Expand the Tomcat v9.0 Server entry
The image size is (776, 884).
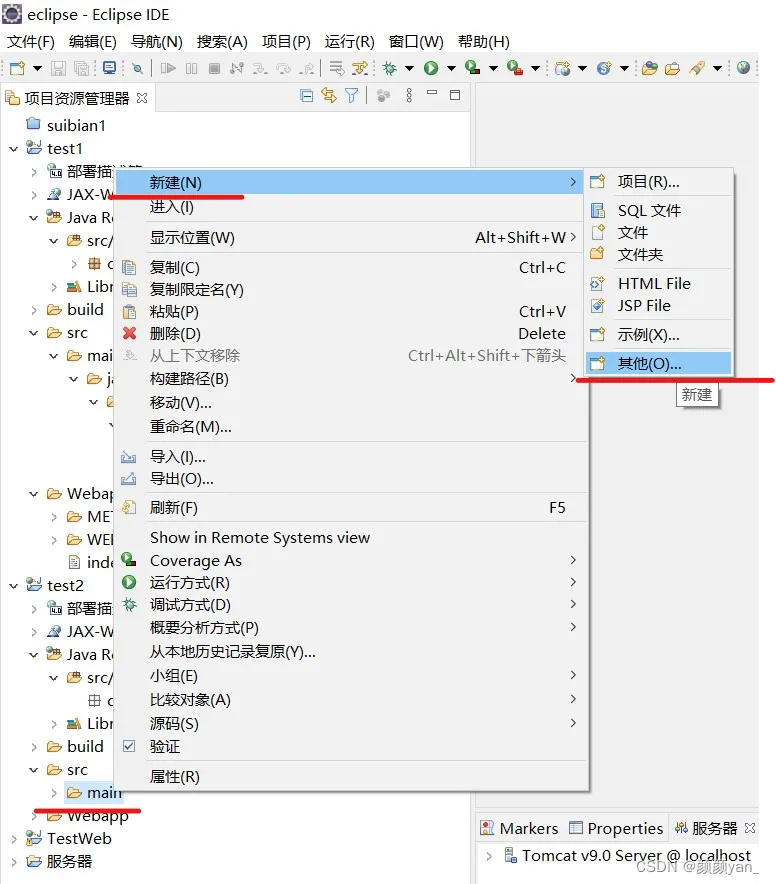[x=488, y=856]
